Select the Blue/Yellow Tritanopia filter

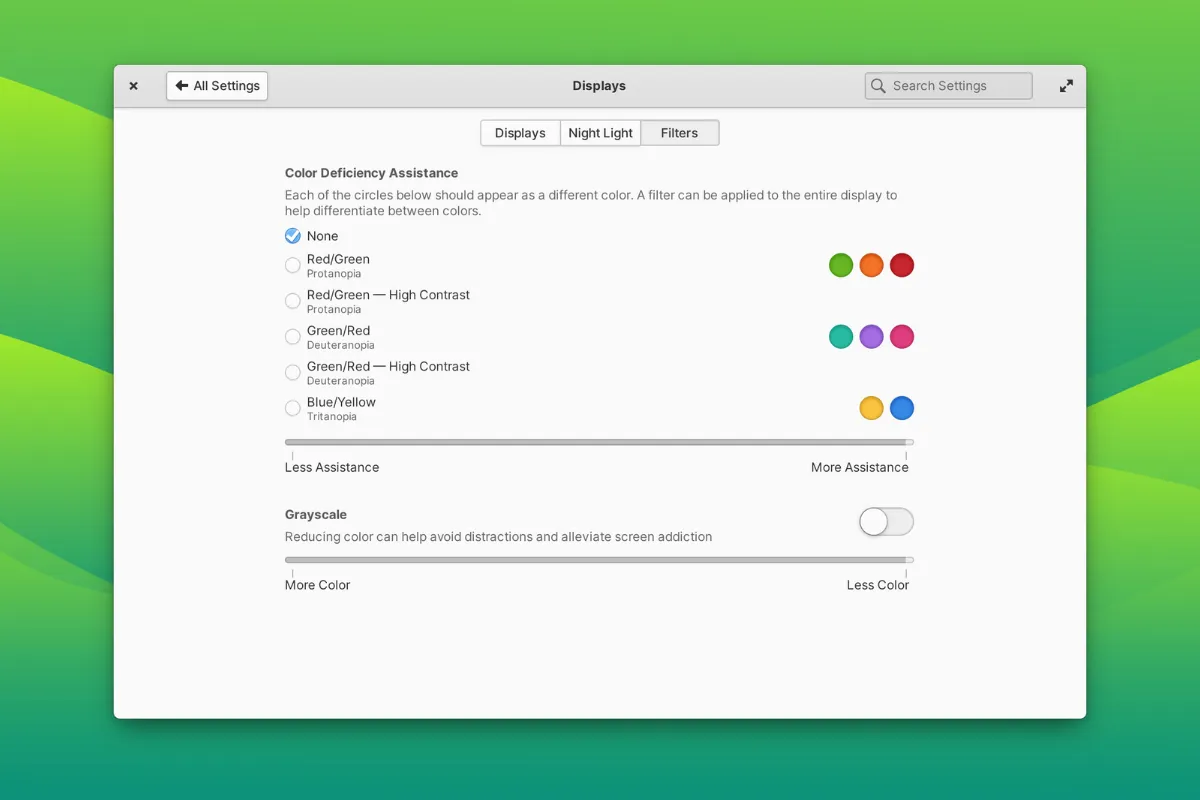click(x=292, y=408)
